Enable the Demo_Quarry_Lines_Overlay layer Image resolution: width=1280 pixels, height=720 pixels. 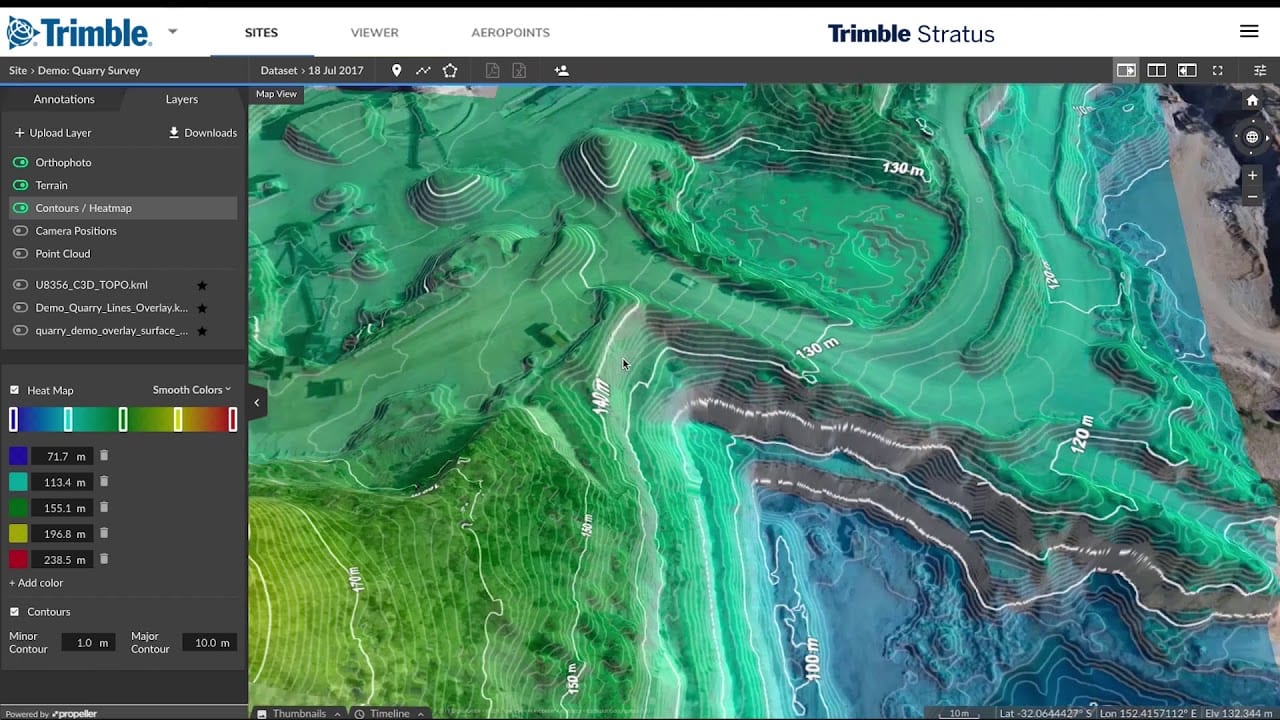[20, 308]
